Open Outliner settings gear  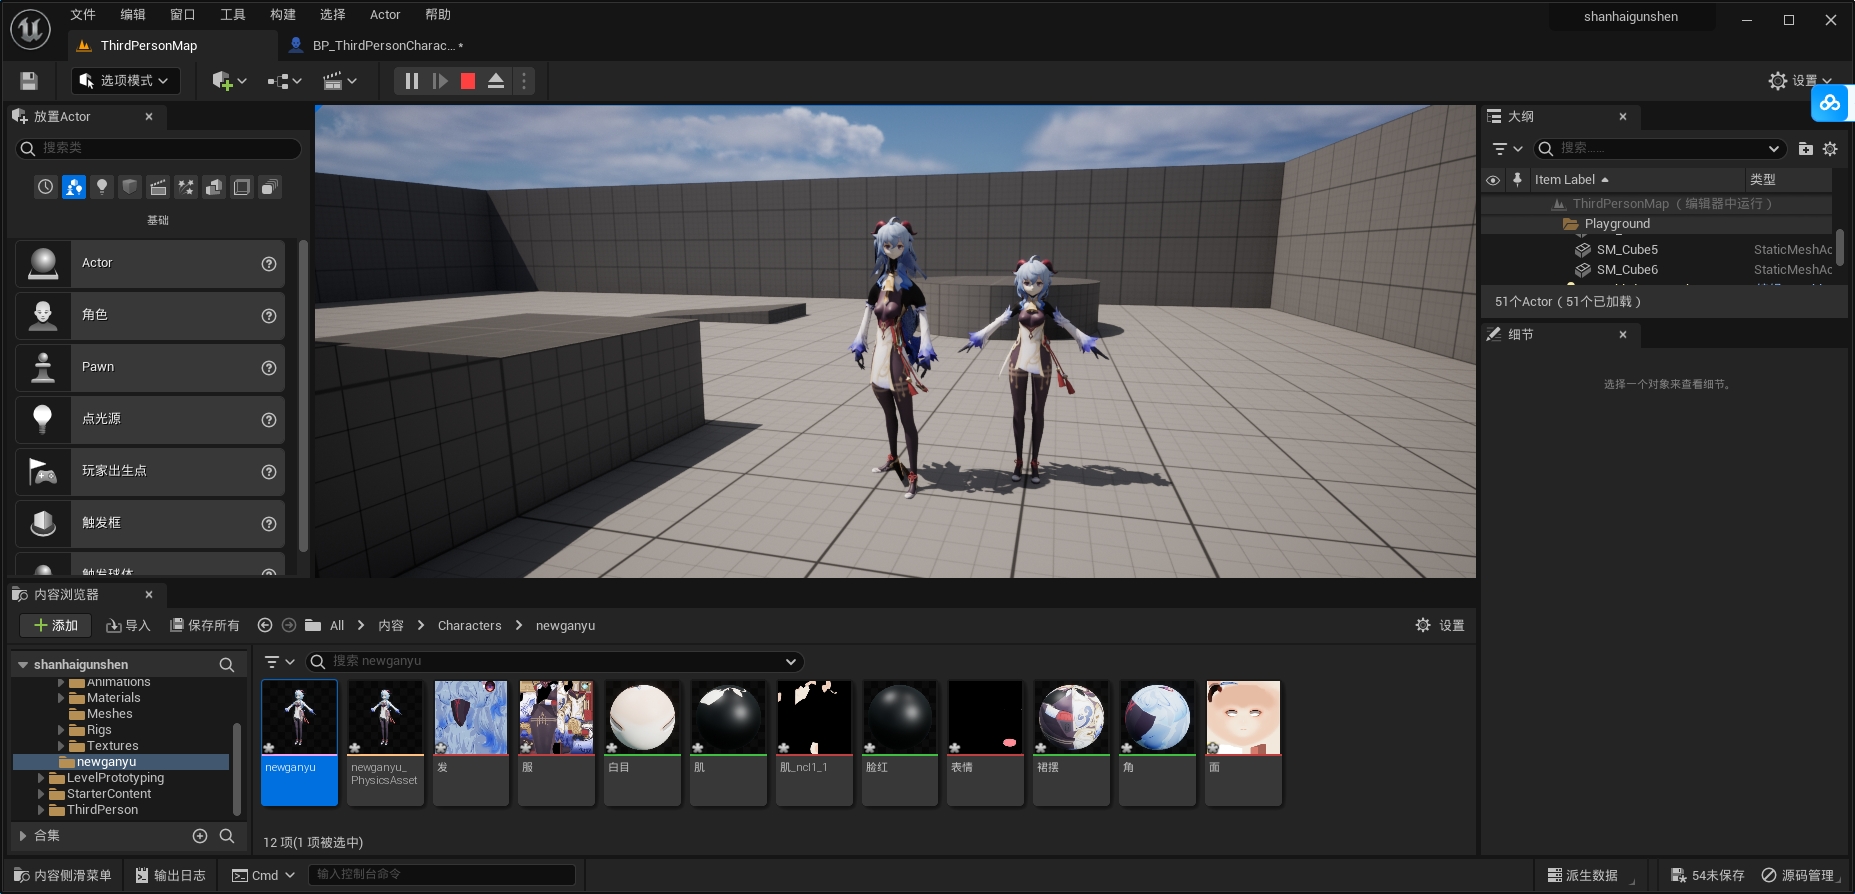(1830, 149)
